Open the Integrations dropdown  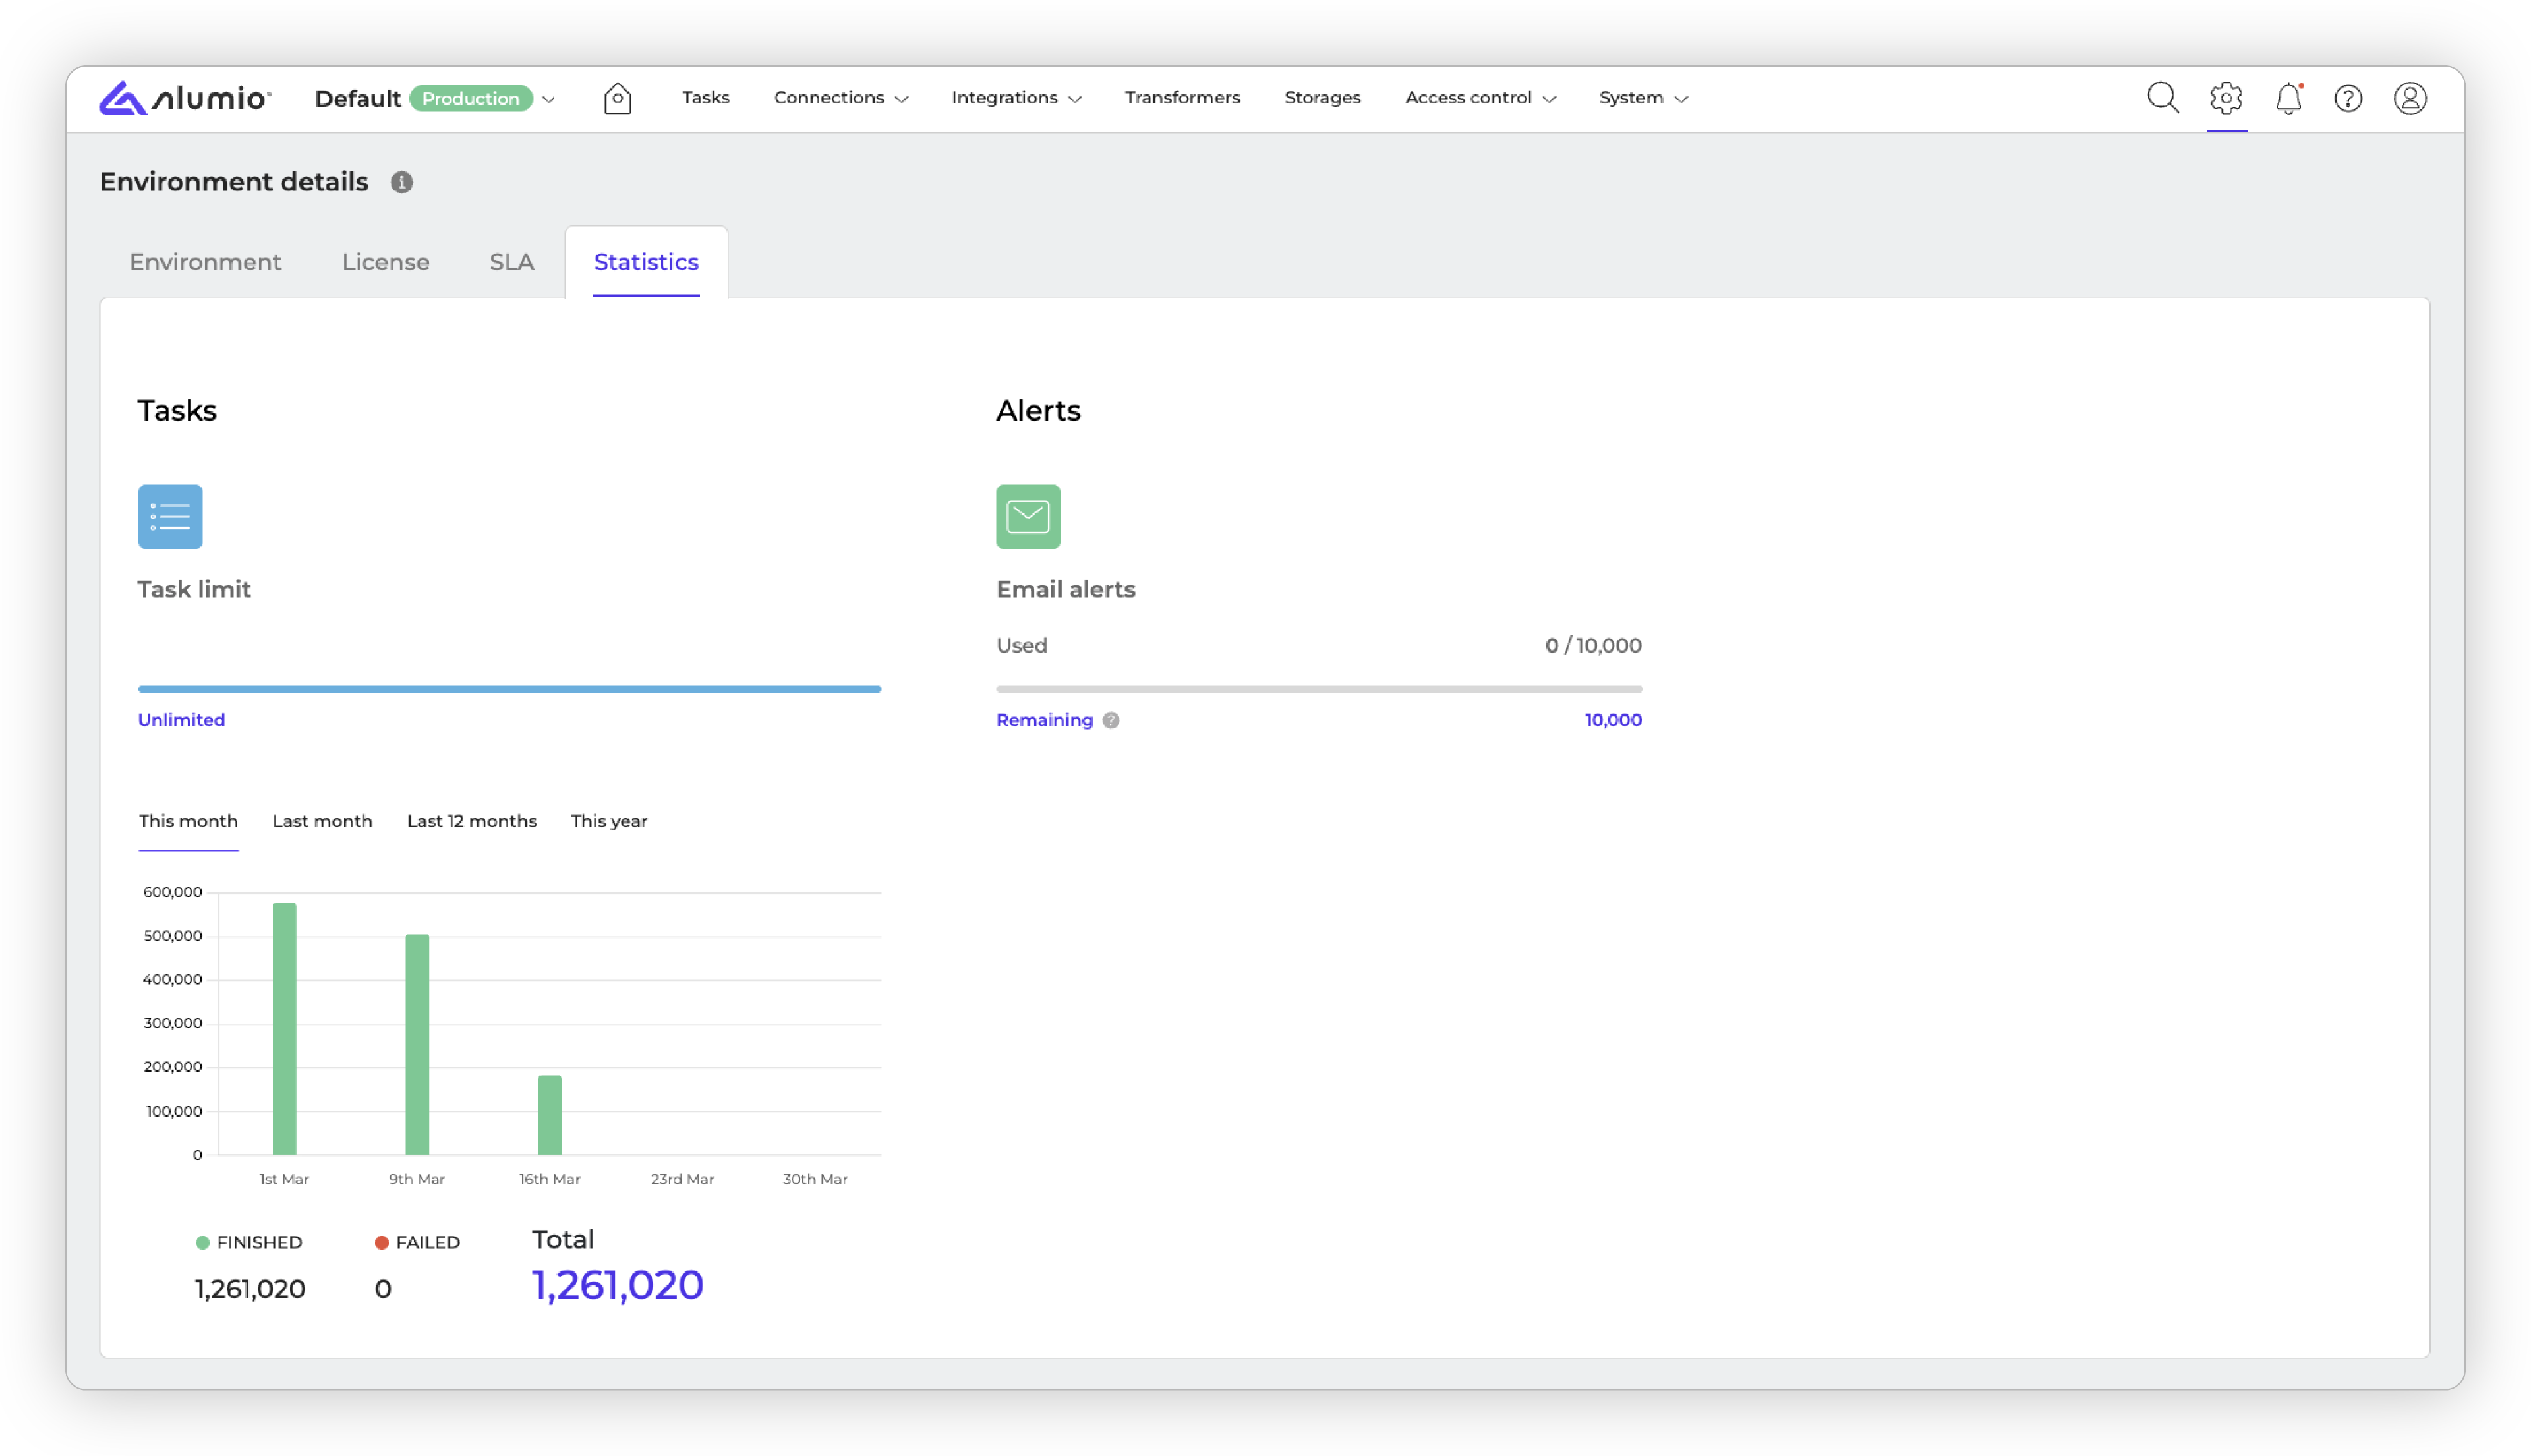1016,98
